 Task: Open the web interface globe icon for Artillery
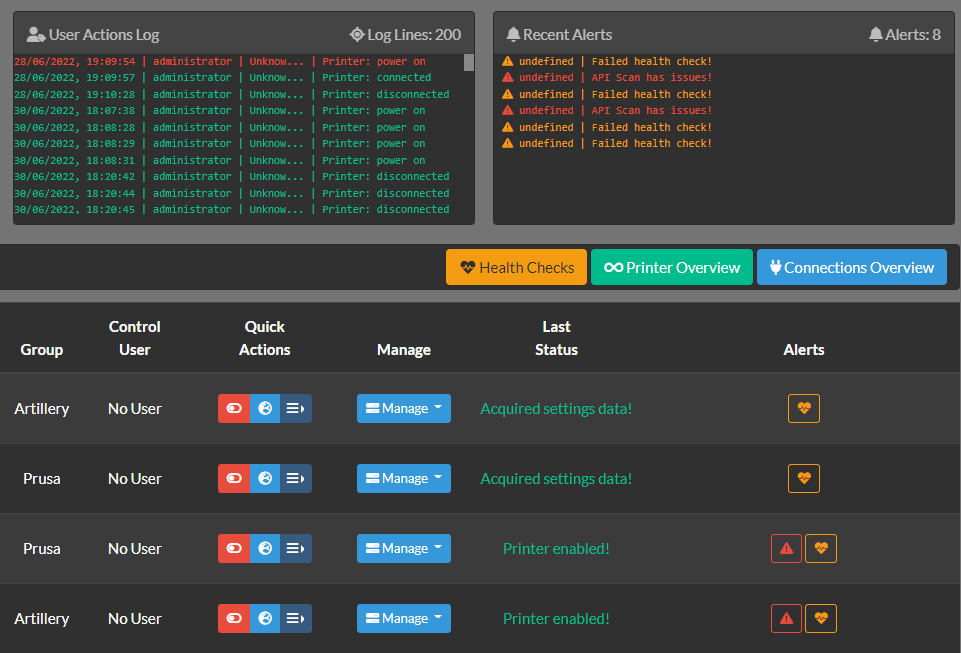pos(264,408)
